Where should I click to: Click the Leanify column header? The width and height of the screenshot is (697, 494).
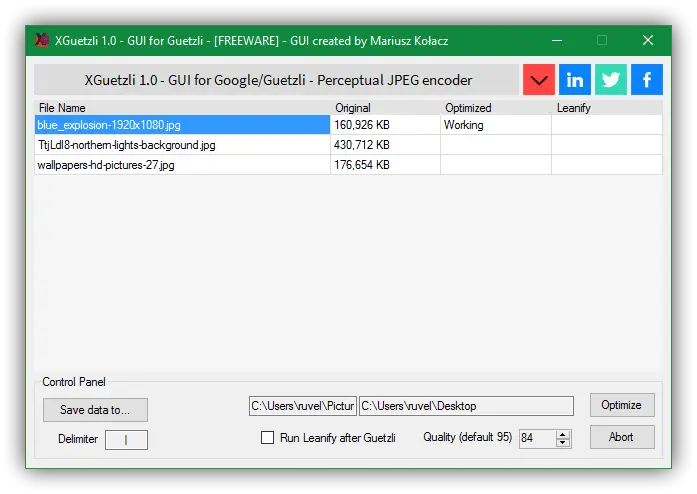point(607,108)
